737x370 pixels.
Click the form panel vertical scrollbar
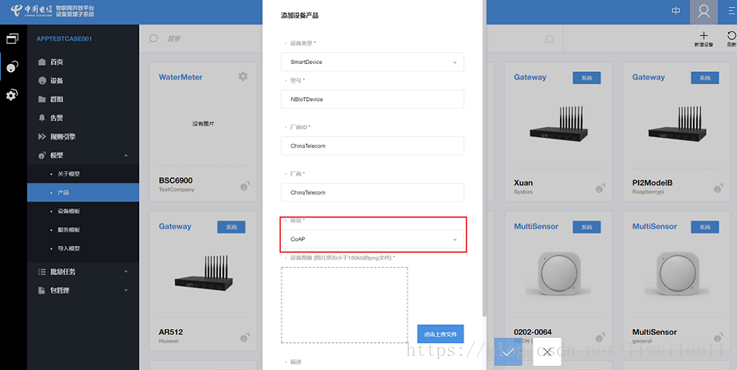484,157
